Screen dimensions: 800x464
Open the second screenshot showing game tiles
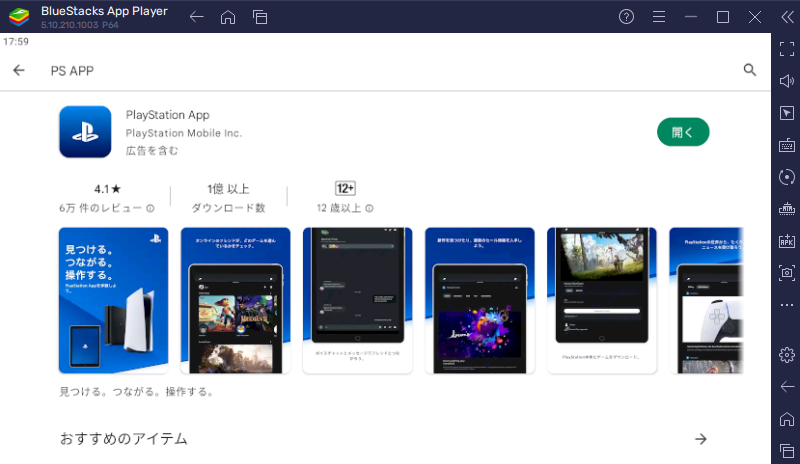(x=236, y=301)
